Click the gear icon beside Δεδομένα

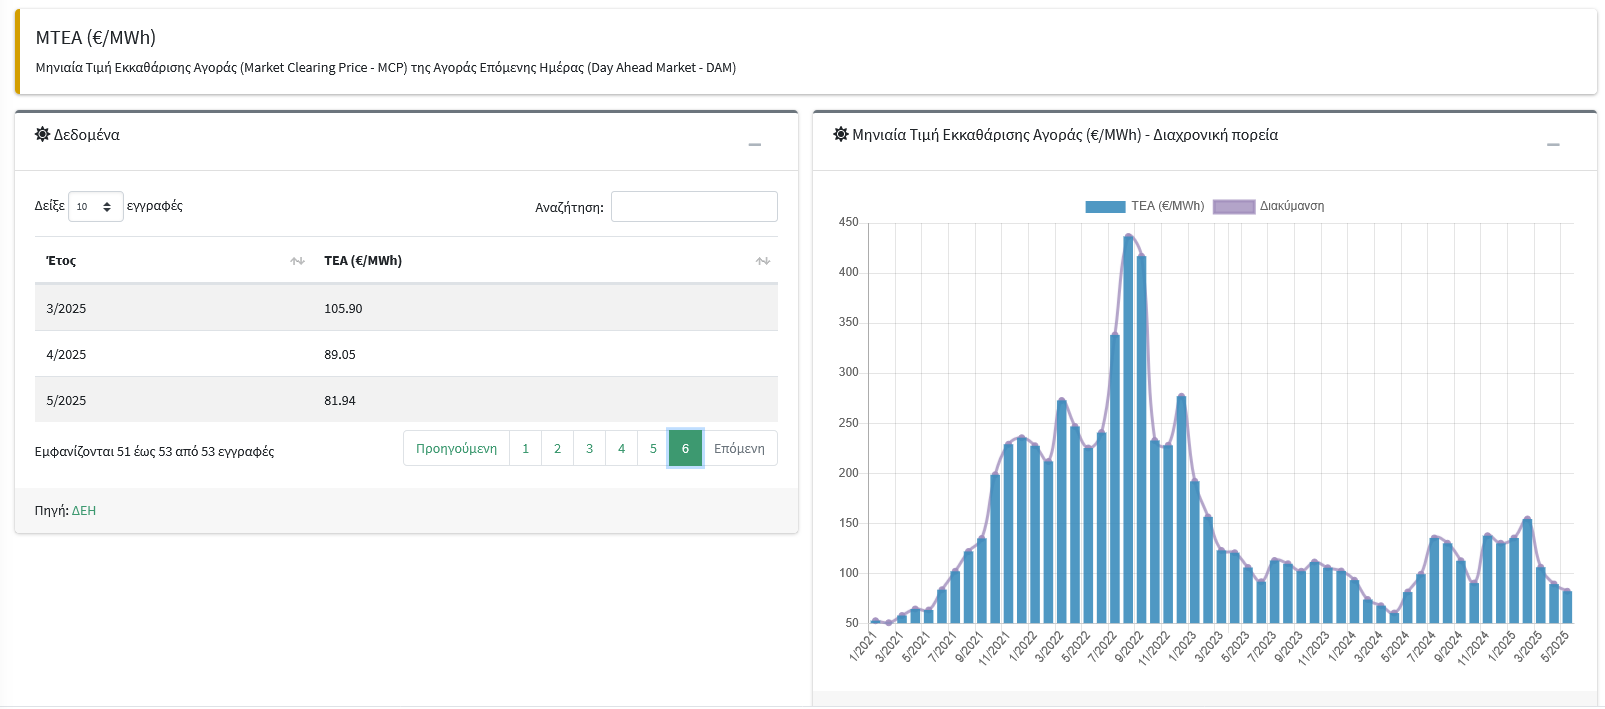tap(42, 134)
